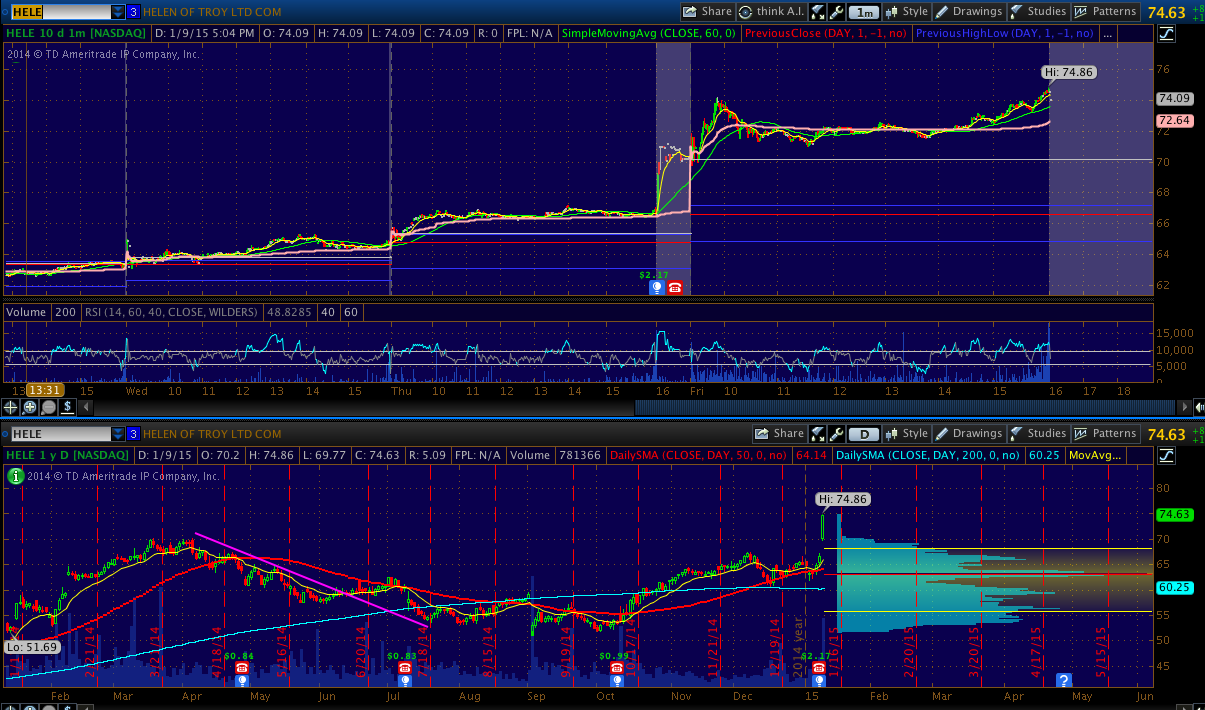Image resolution: width=1205 pixels, height=710 pixels.
Task: Open chart settings wrench in upper toolbar
Action: coord(836,12)
